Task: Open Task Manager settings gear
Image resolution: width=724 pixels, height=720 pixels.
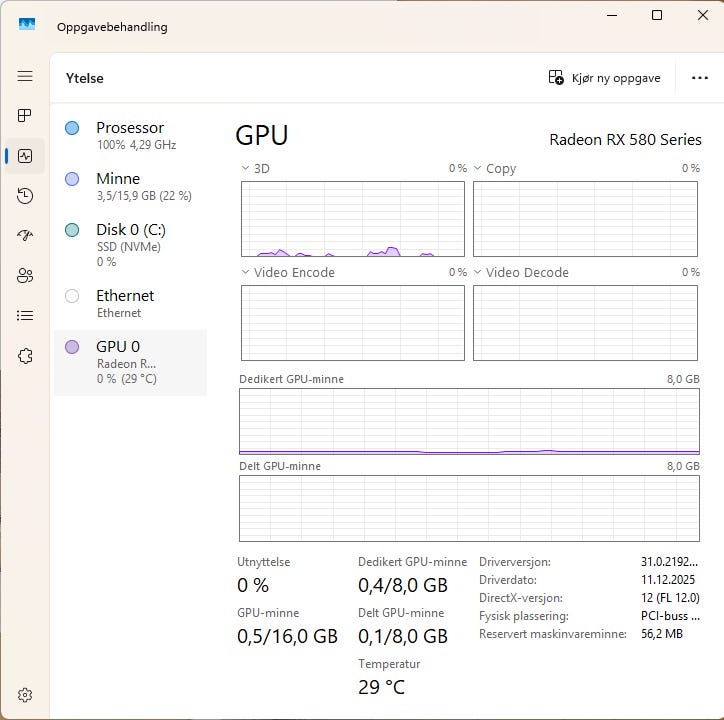Action: [25, 695]
